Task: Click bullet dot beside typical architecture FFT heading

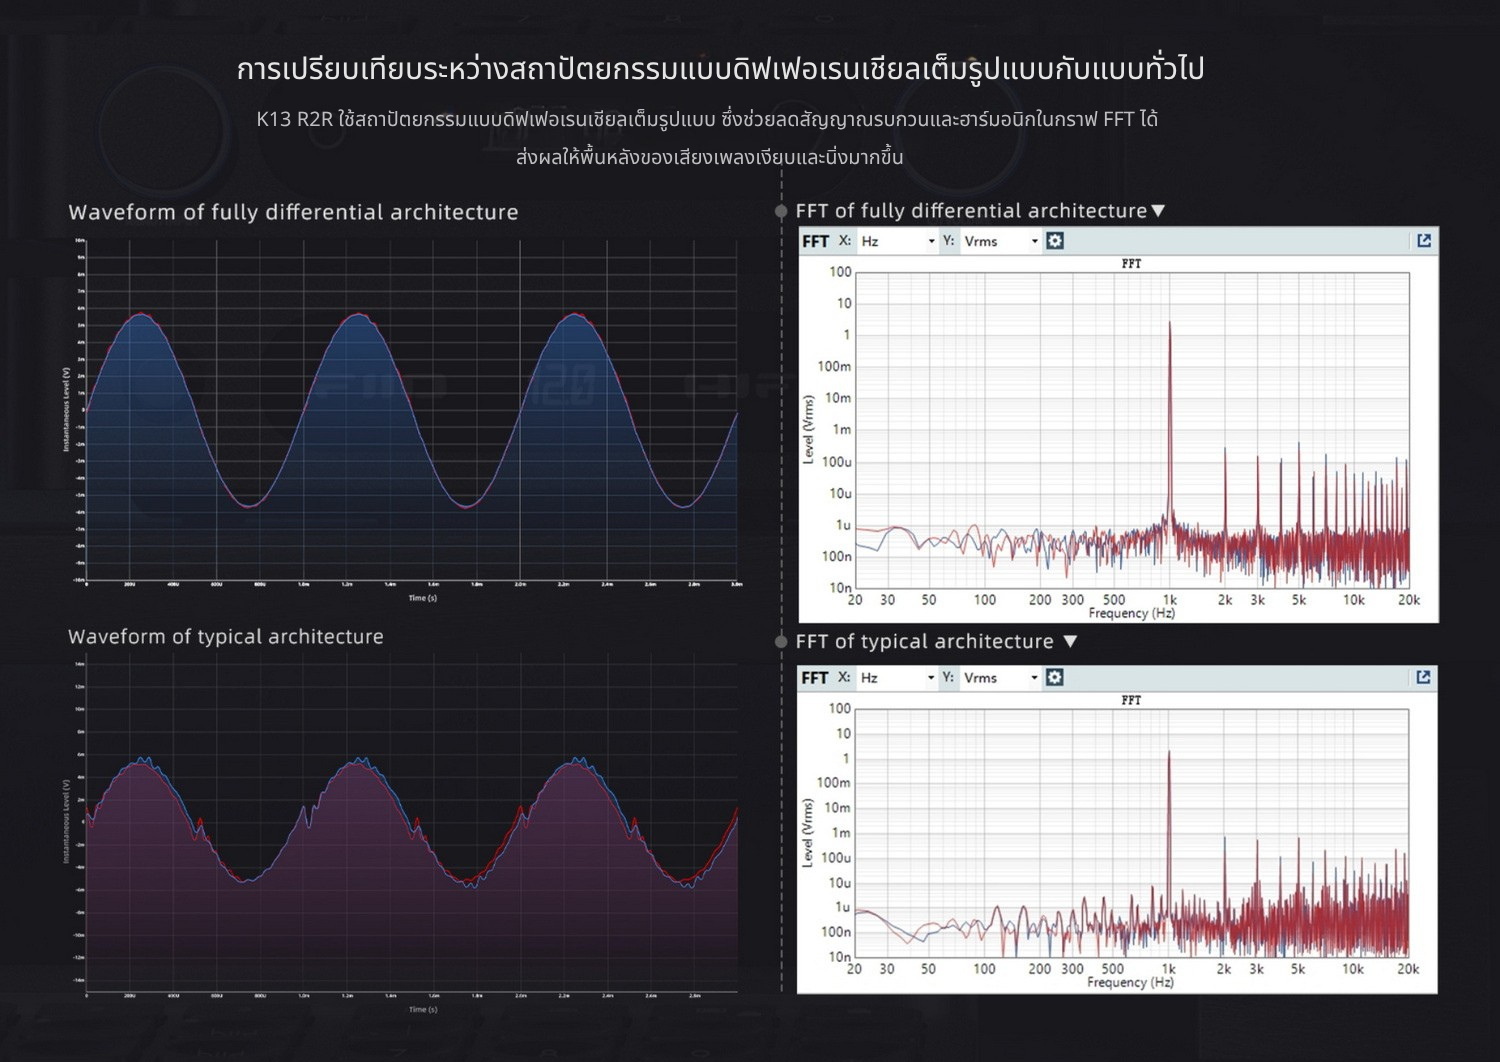Action: pos(781,642)
